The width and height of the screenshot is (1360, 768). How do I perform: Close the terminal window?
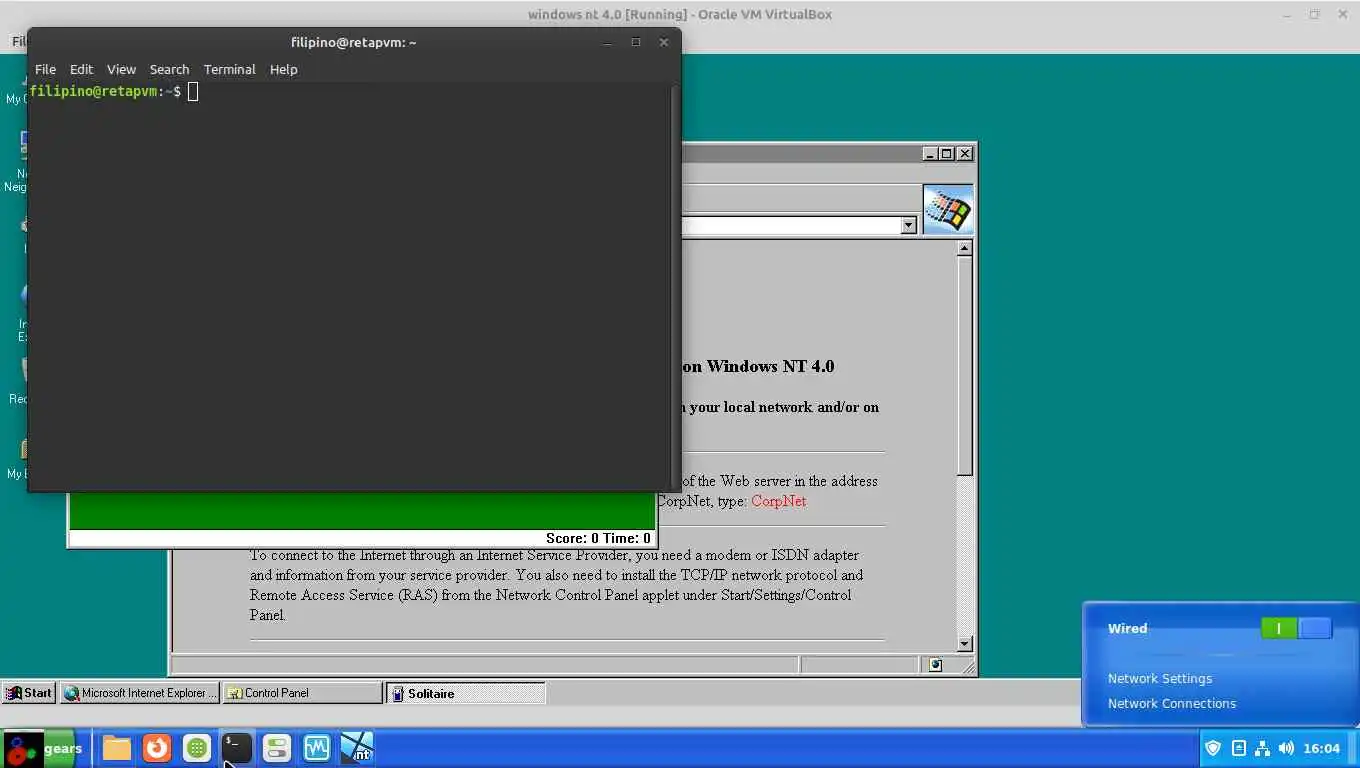[x=663, y=42]
